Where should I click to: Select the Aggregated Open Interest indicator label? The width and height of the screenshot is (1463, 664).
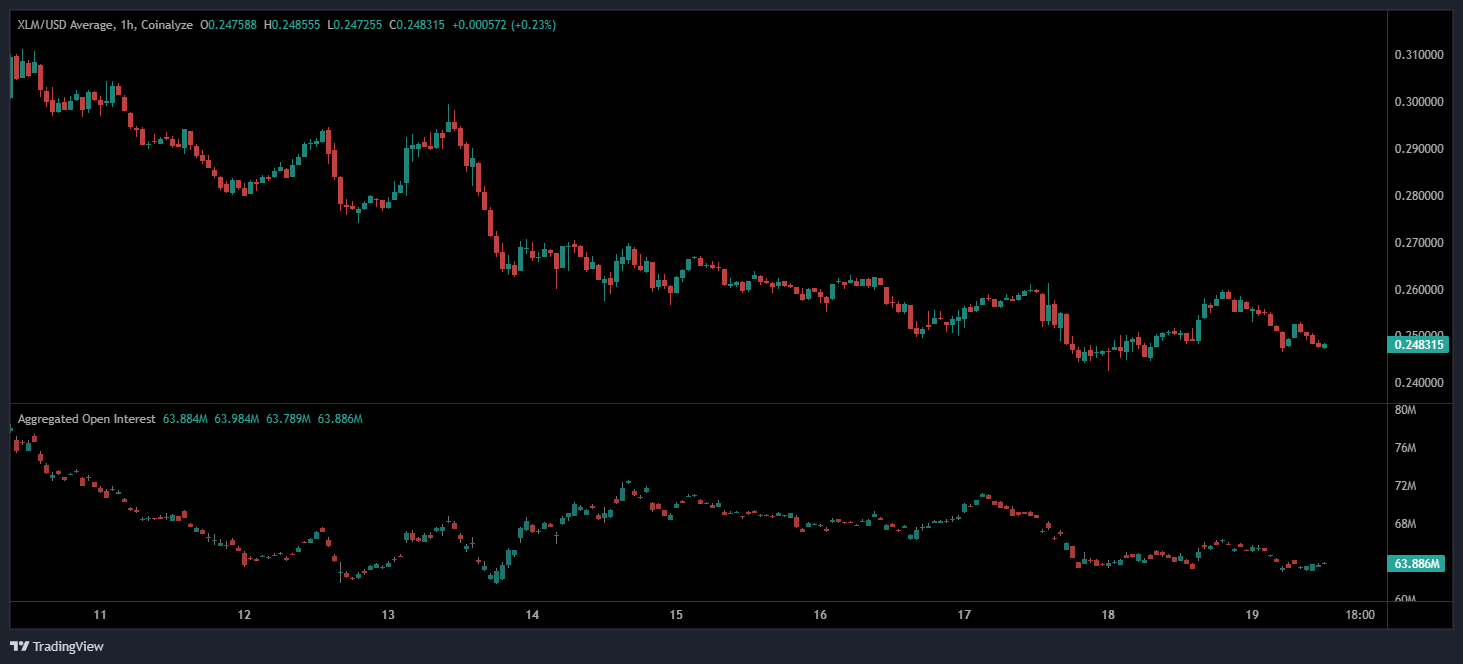86,419
